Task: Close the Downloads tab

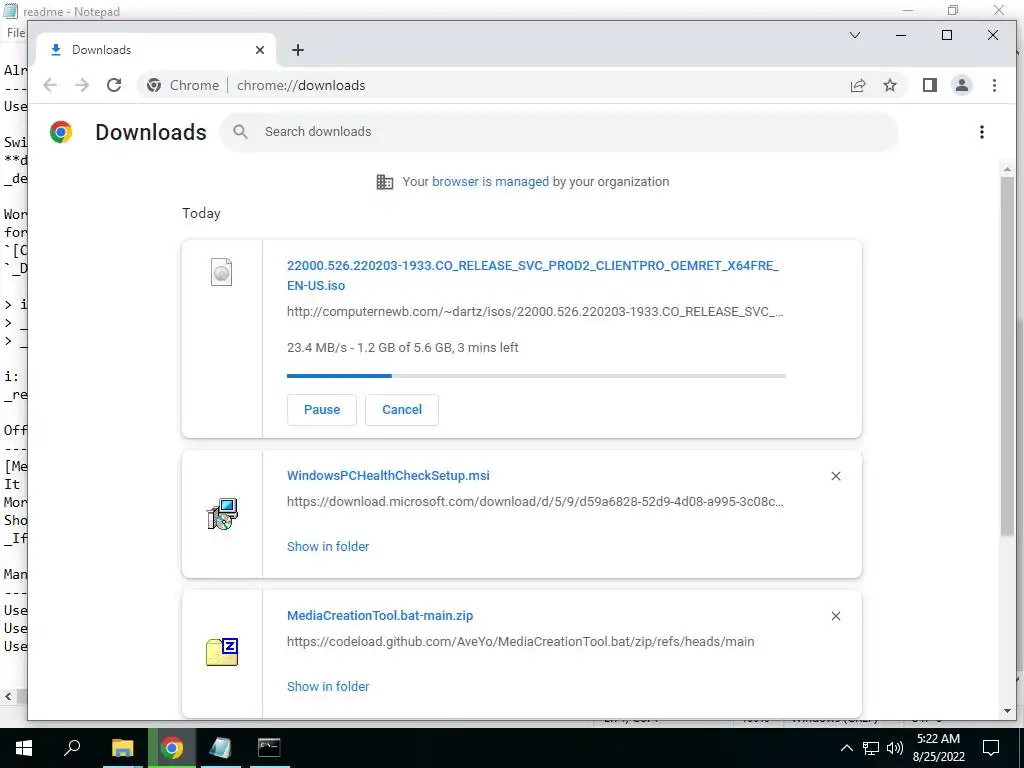Action: [x=260, y=50]
